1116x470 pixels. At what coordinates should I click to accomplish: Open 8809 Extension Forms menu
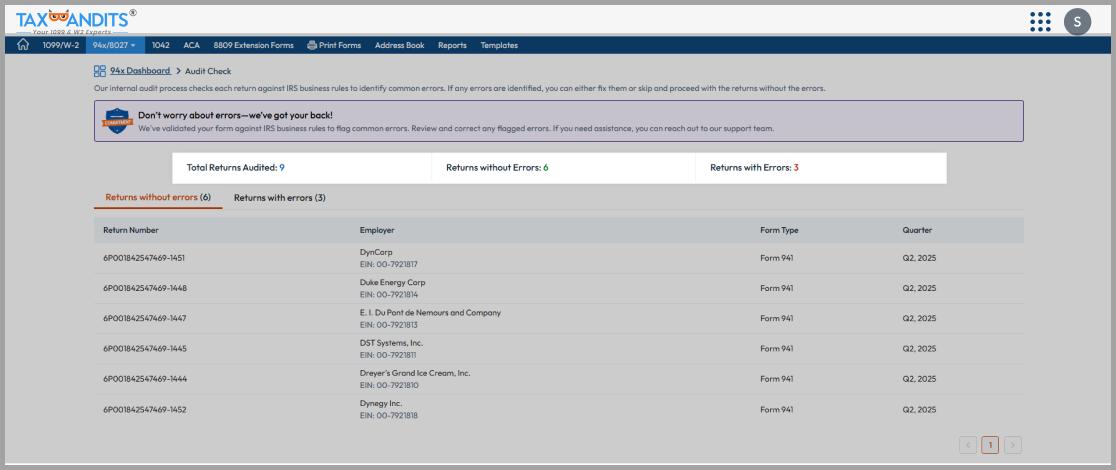pos(253,45)
